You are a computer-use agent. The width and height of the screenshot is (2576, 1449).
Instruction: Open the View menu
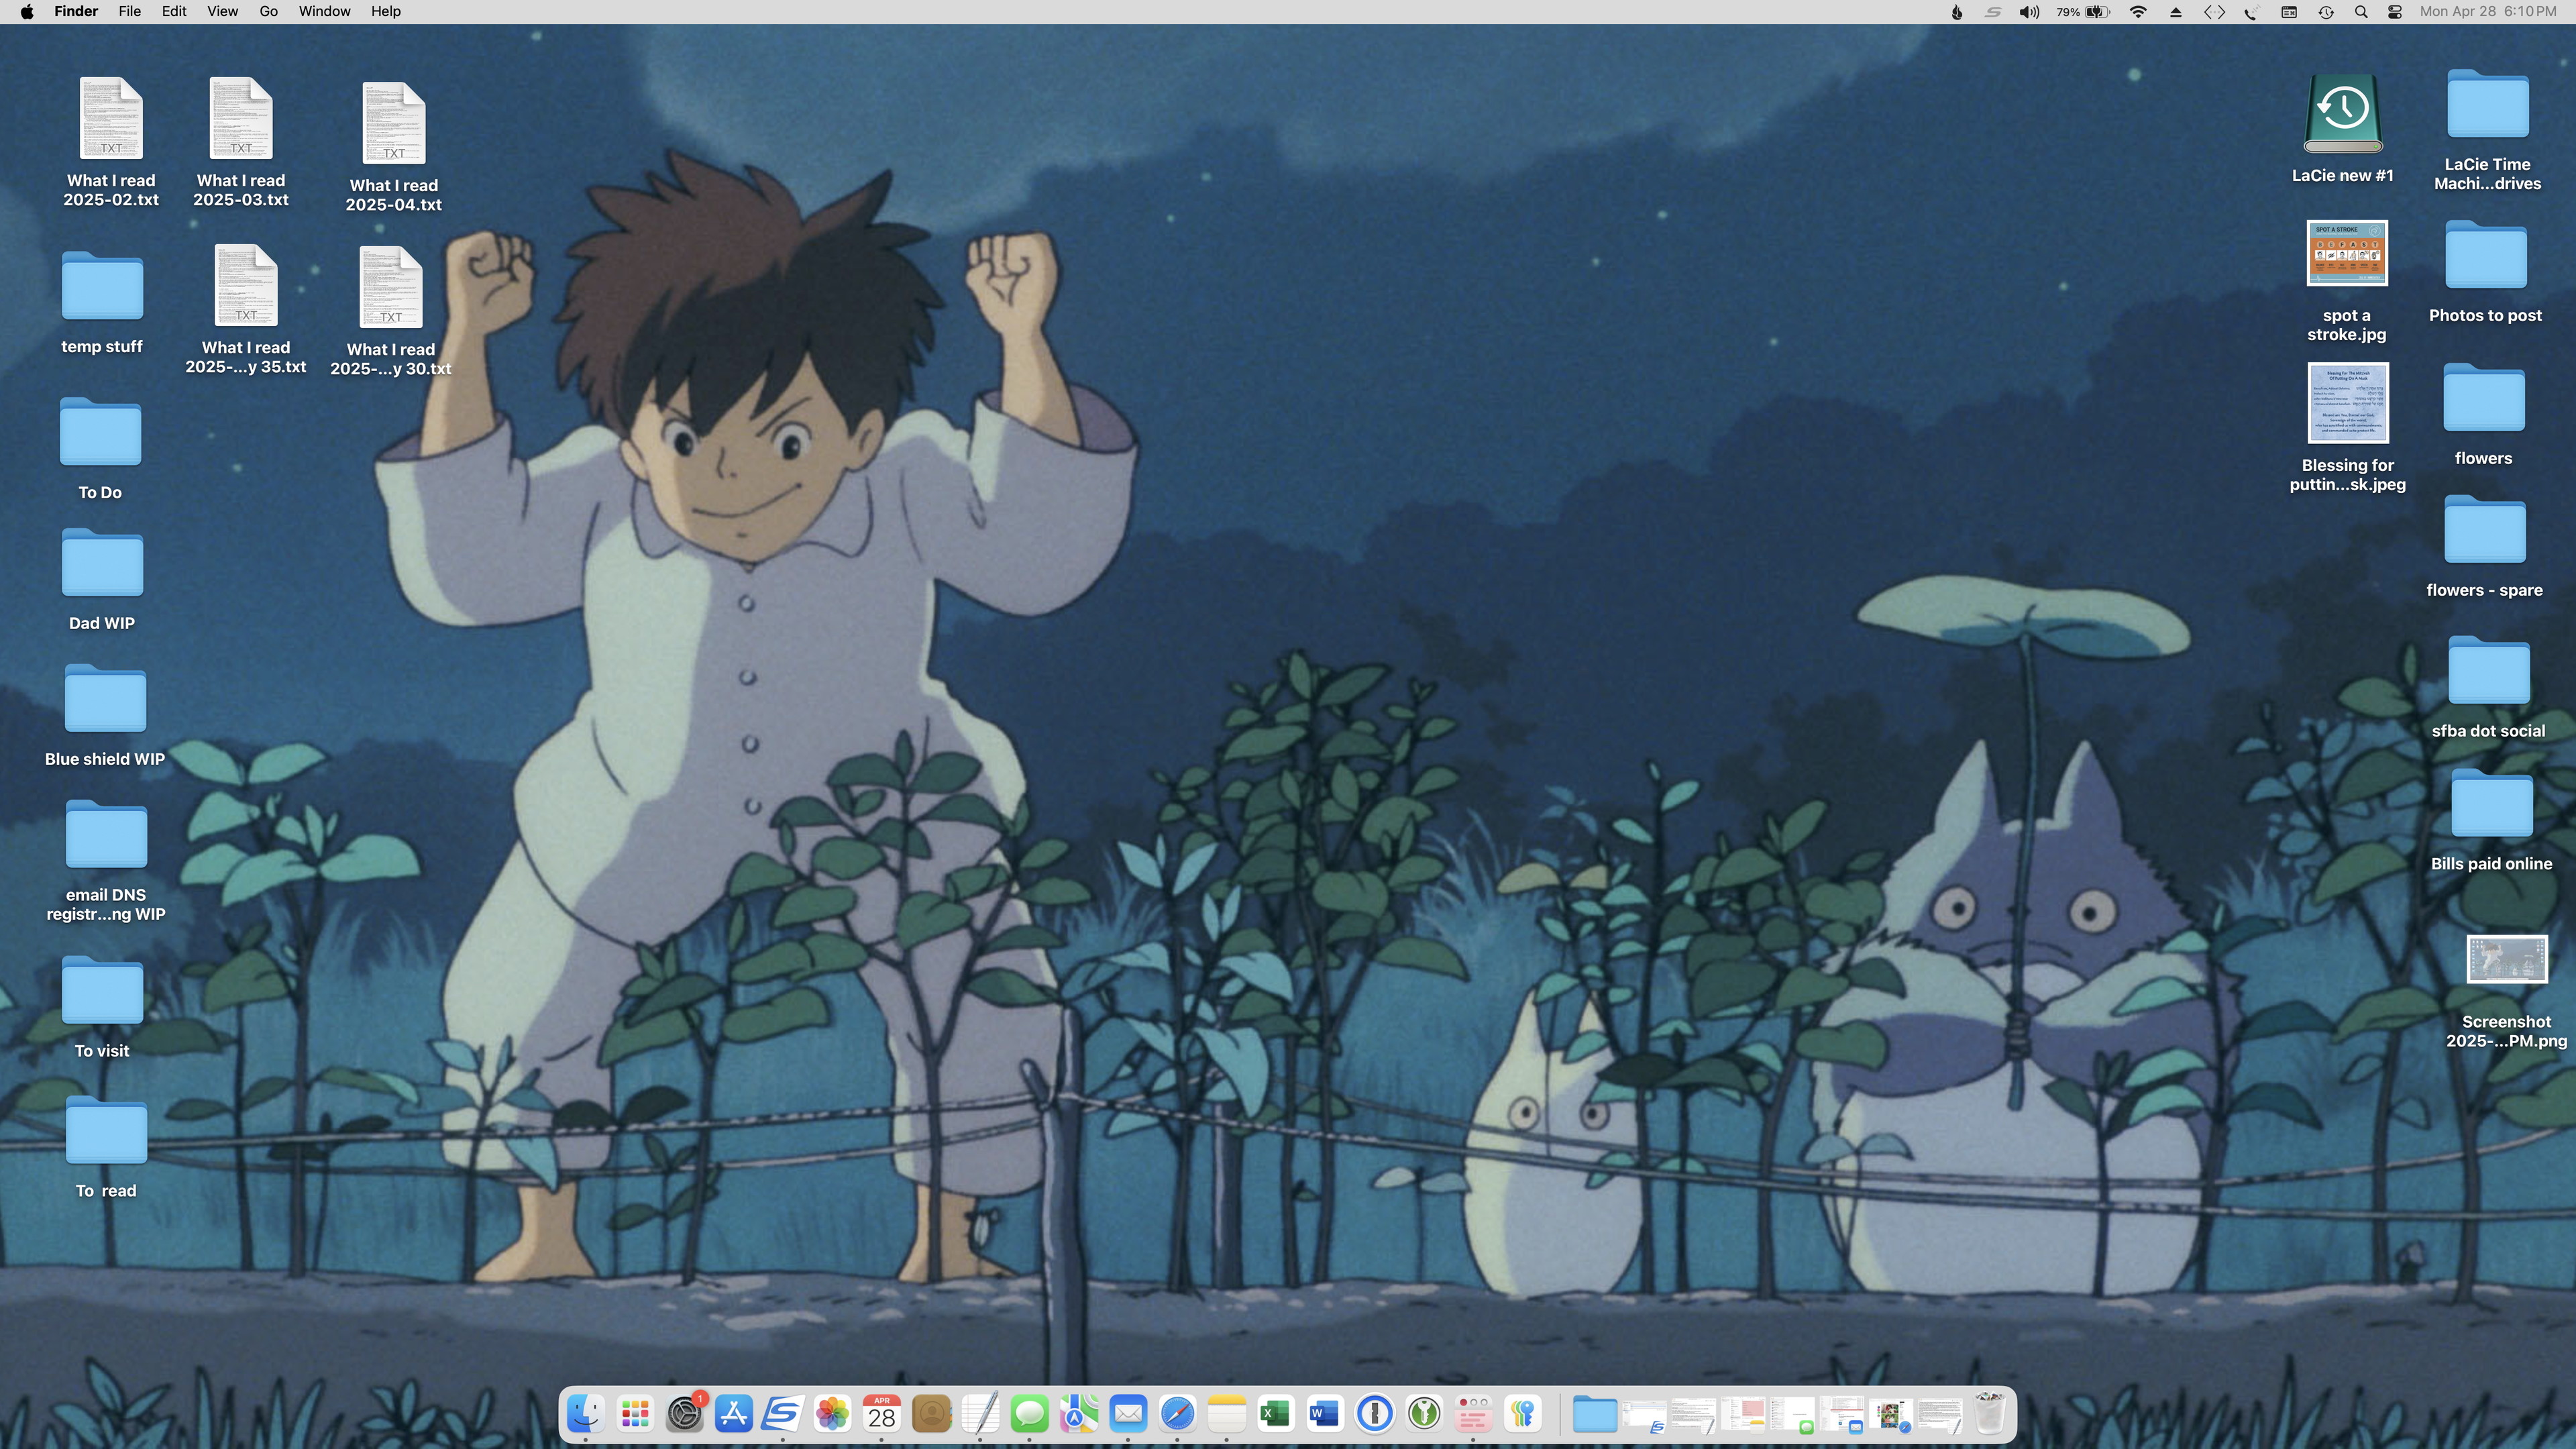222,12
